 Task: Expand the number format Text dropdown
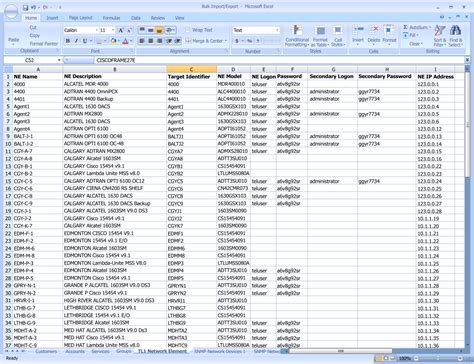pos(277,30)
